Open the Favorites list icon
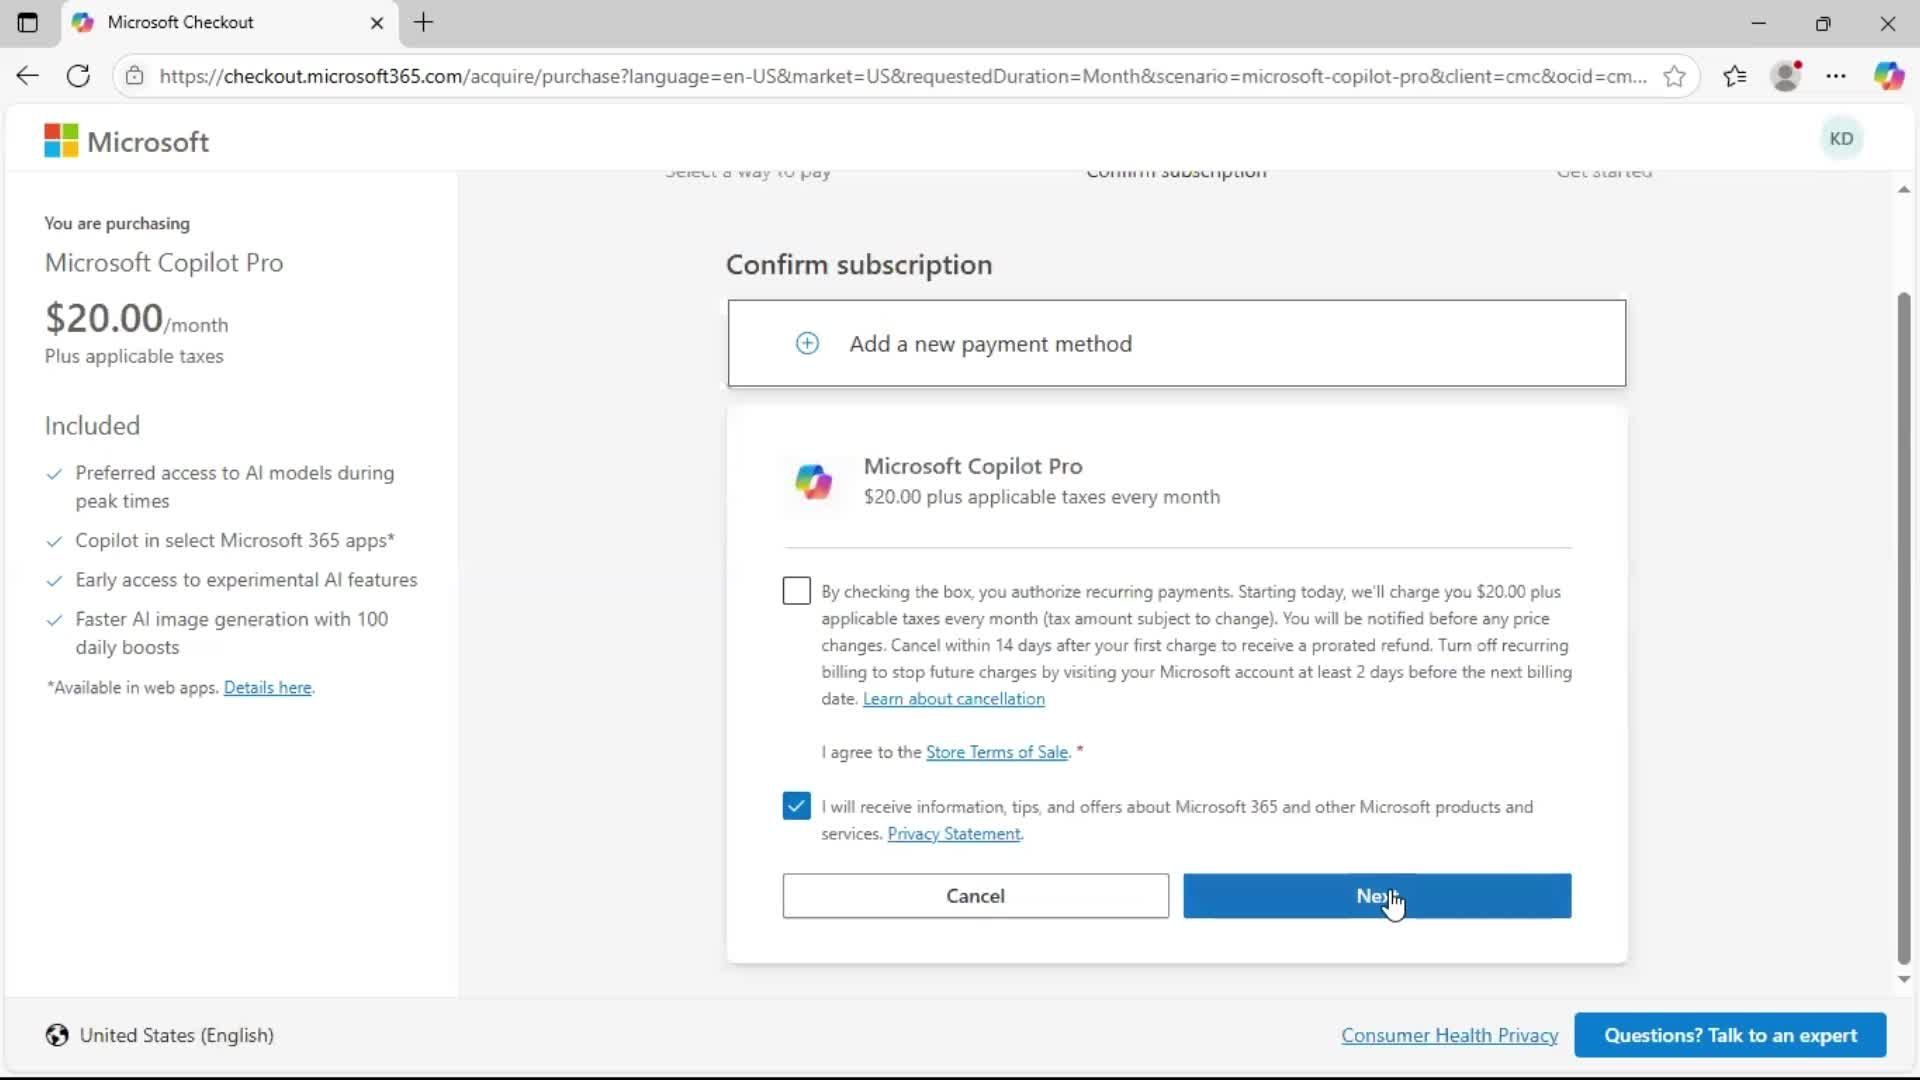The width and height of the screenshot is (1920, 1080). (x=1735, y=76)
